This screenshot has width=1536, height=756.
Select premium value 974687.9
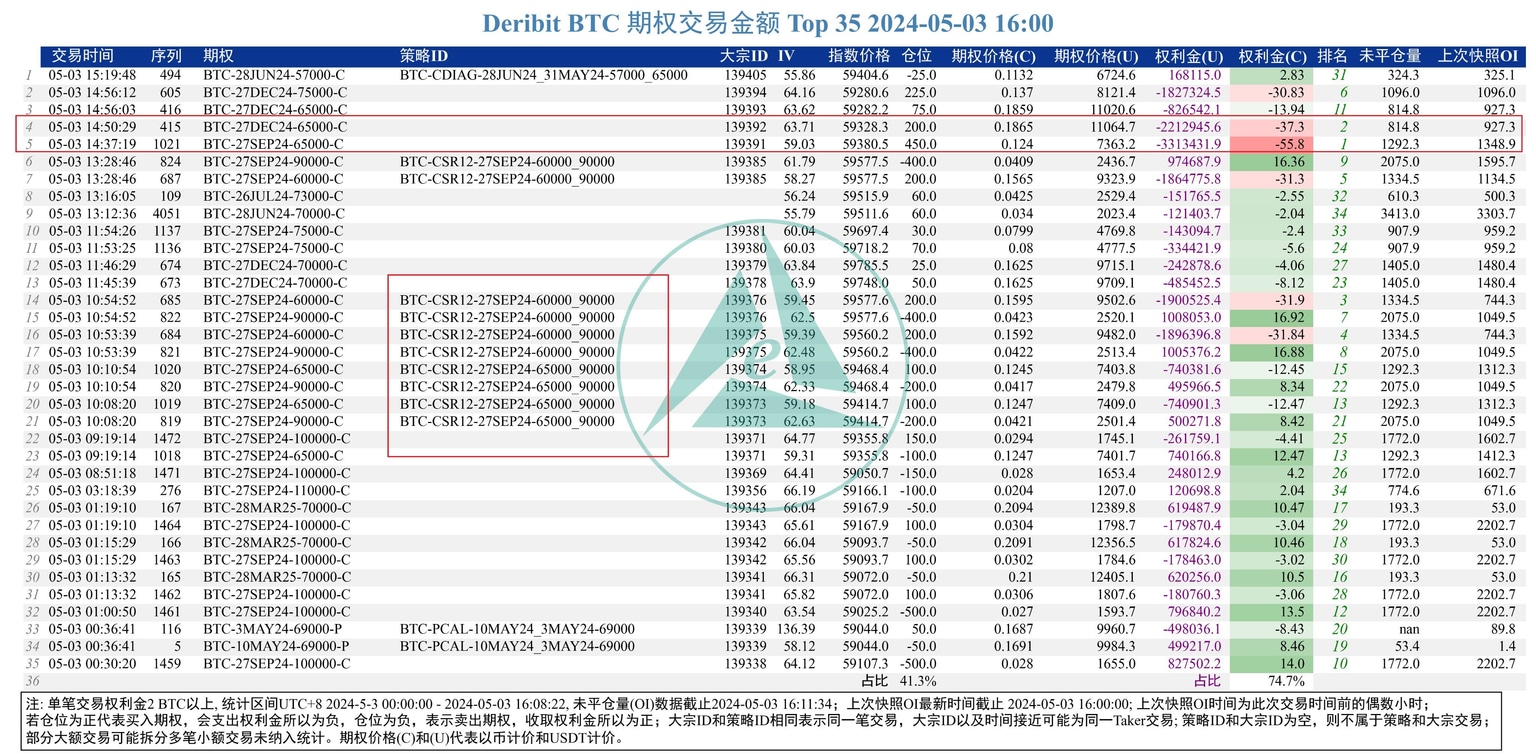tap(1194, 161)
